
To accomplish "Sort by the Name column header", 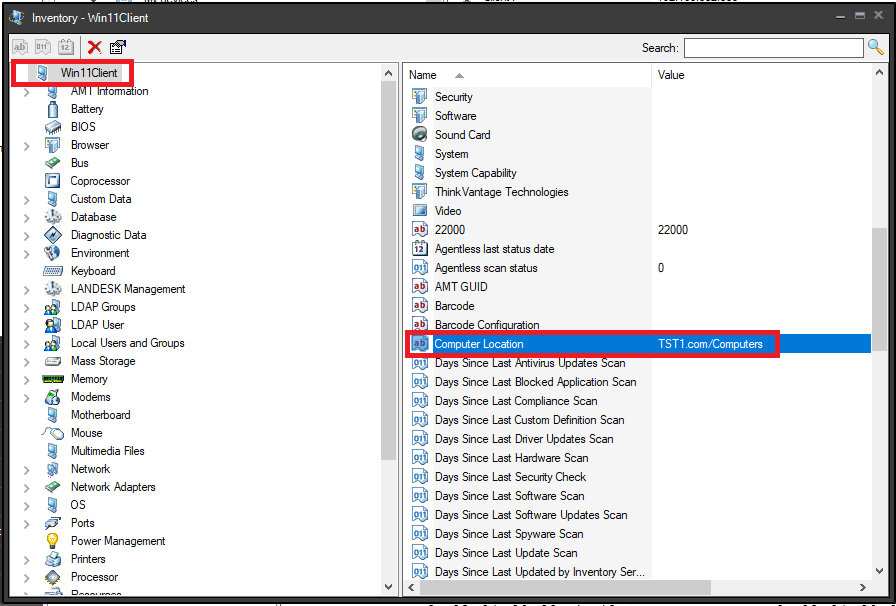I will pyautogui.click(x=423, y=75).
